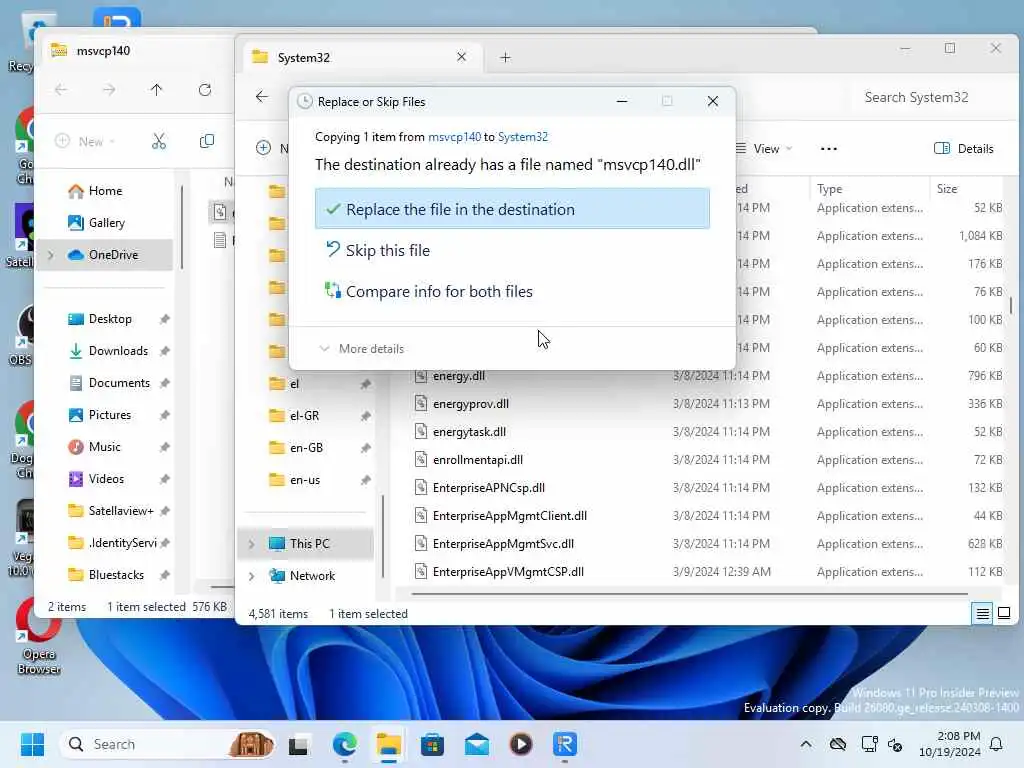The width and height of the screenshot is (1024, 768).
Task: Select the System32 tab
Action: coord(362,57)
